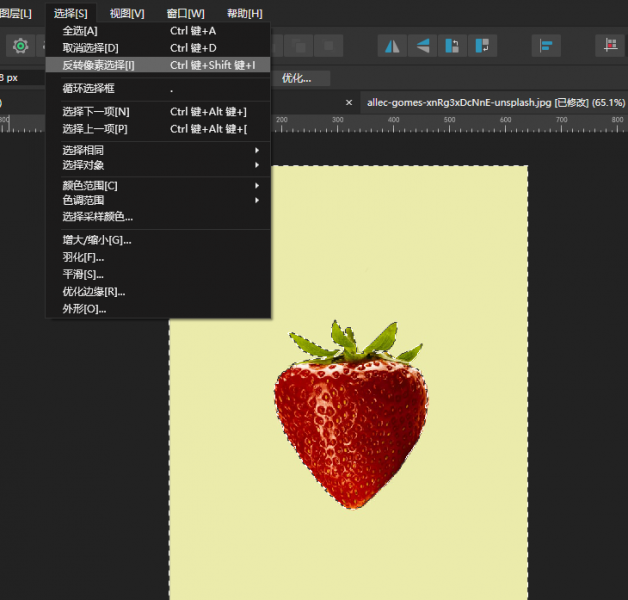This screenshot has height=600, width=628.
Task: Click the green gear assistant icon
Action: tap(20, 46)
